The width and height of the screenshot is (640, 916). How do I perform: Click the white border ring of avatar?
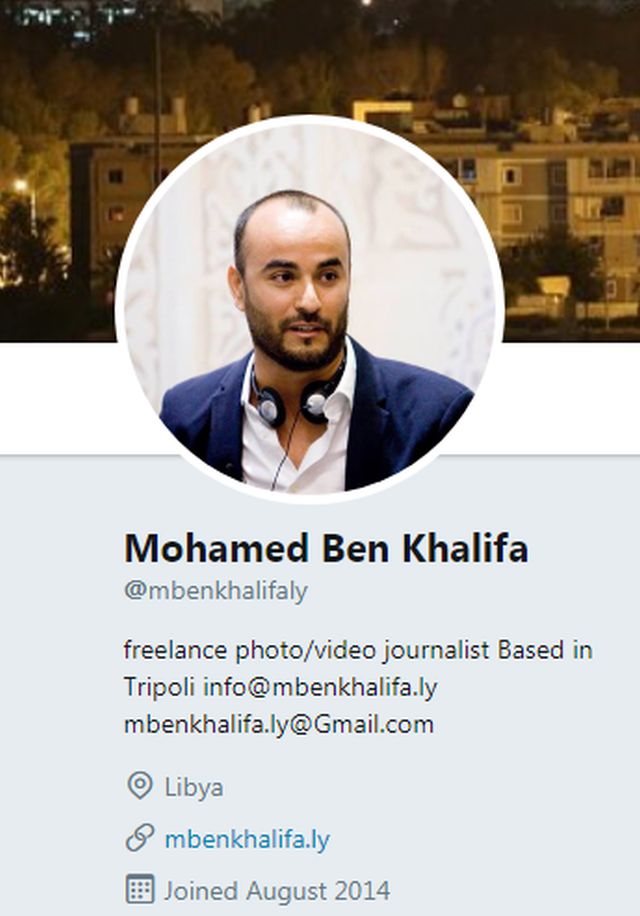click(309, 120)
